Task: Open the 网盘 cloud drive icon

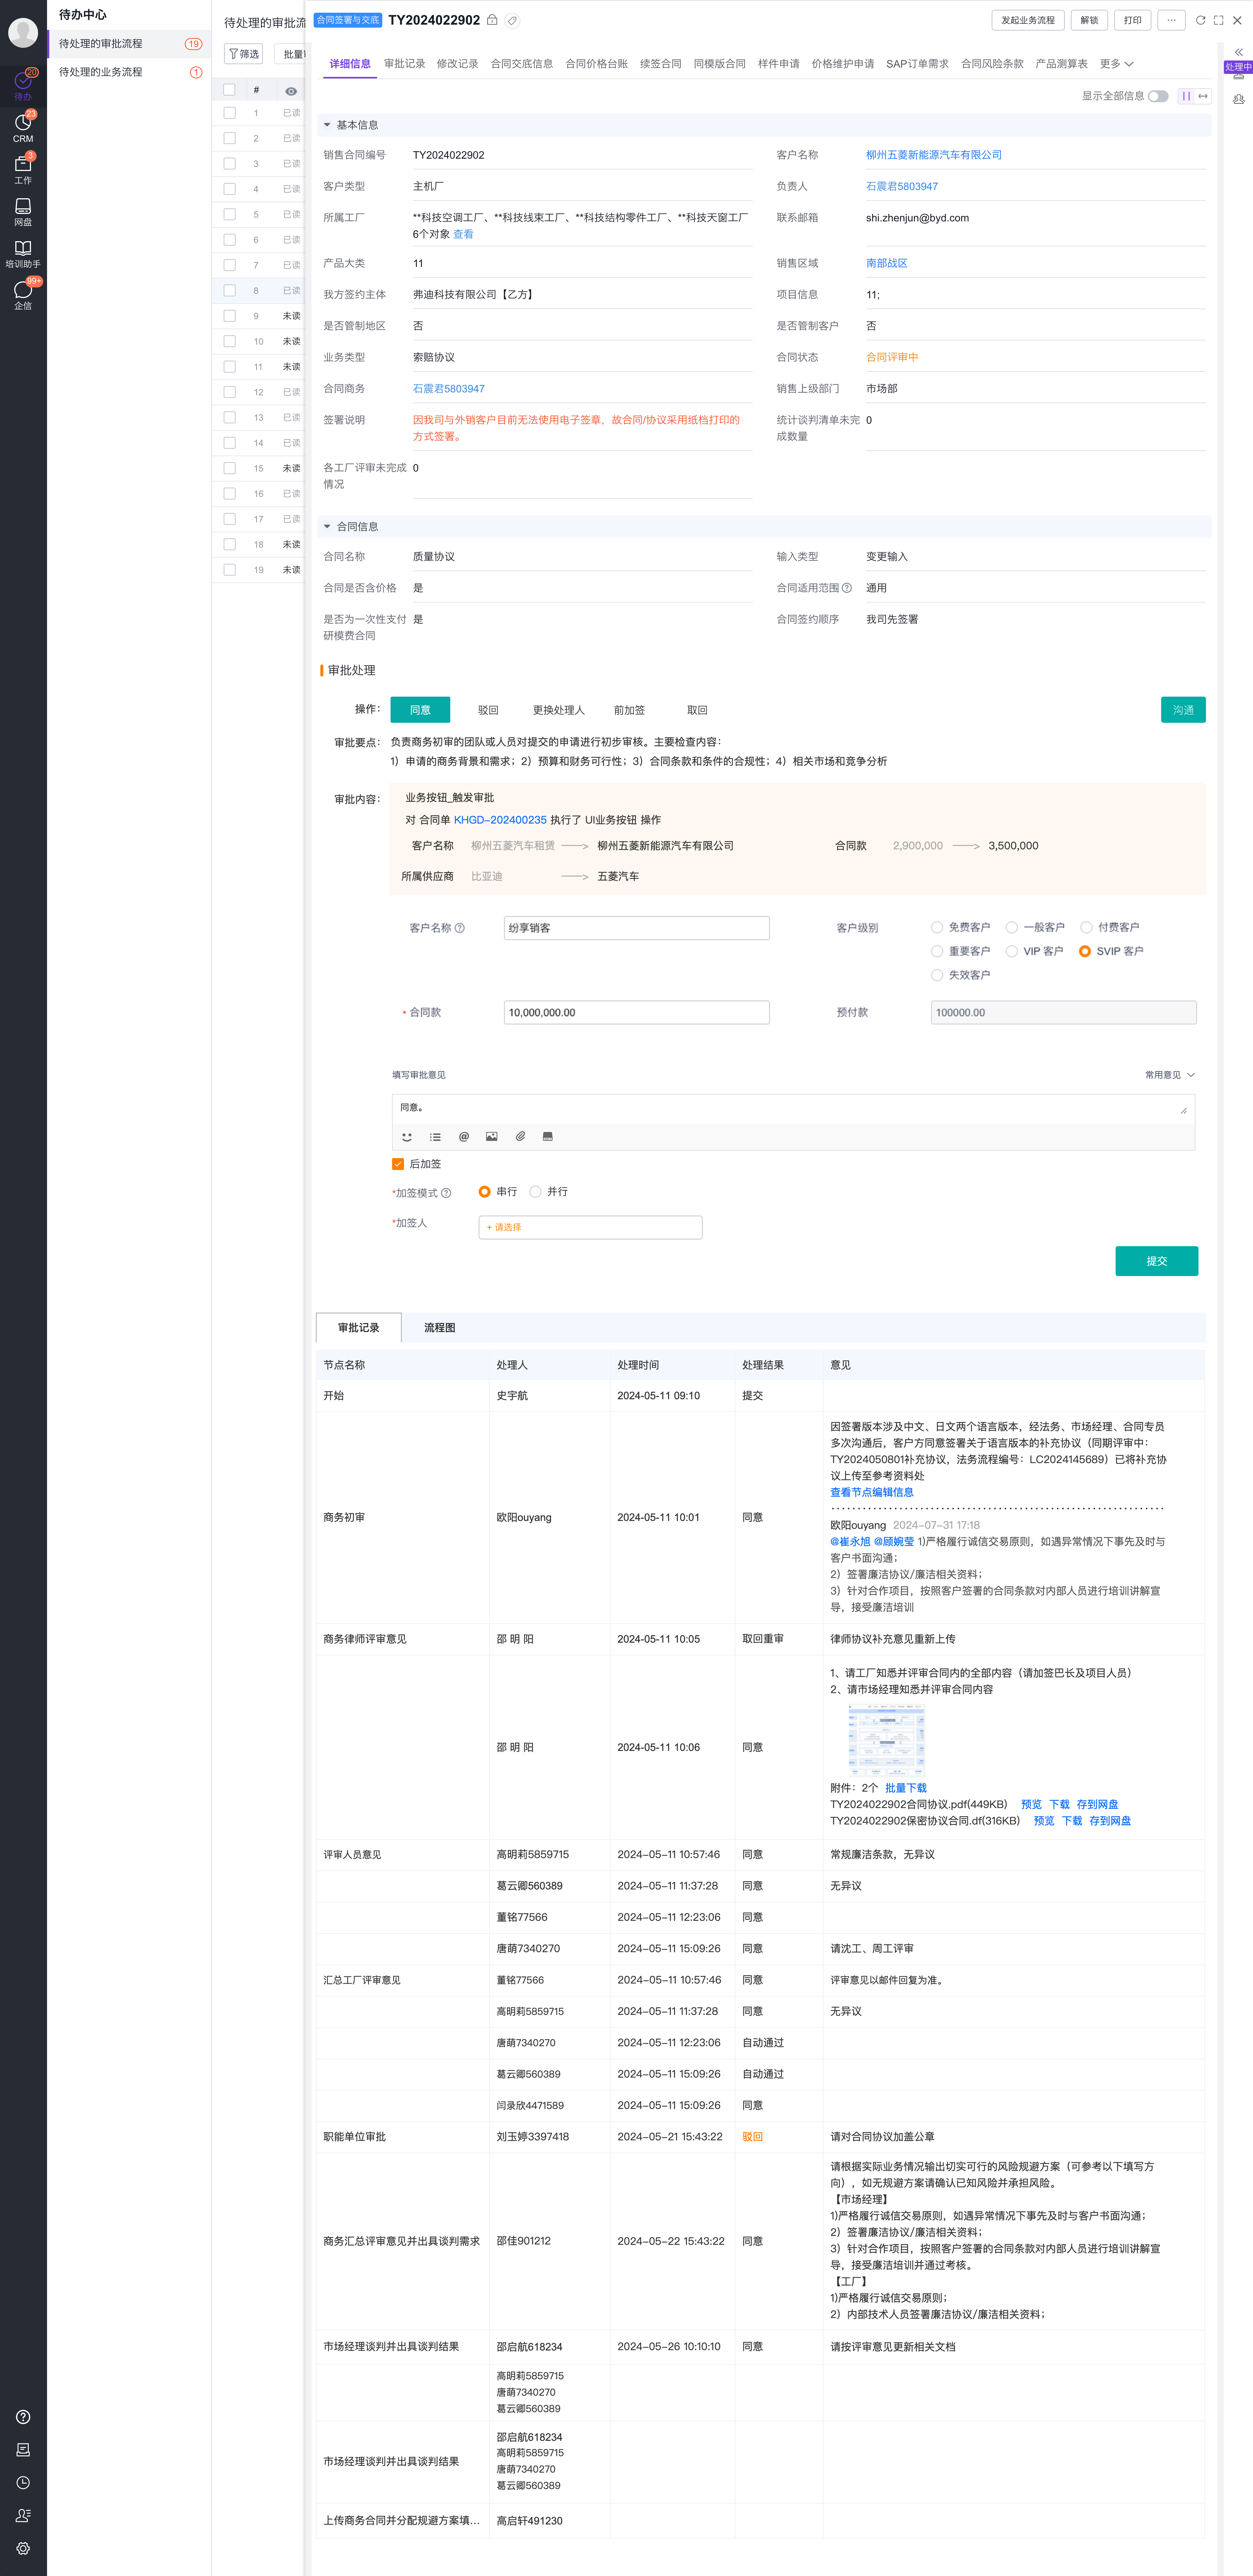Action: [23, 212]
